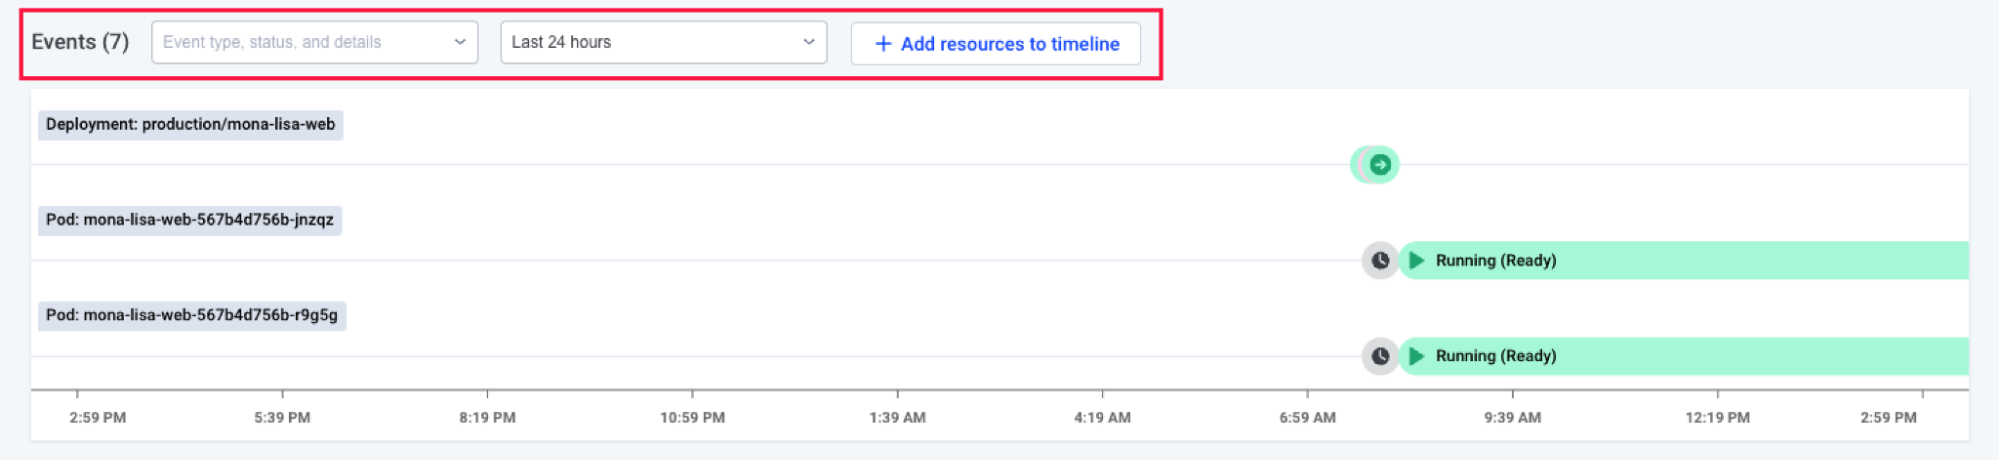Click the Running (Ready) bar for jnzqz pod
The image size is (1999, 460).
(1684, 261)
